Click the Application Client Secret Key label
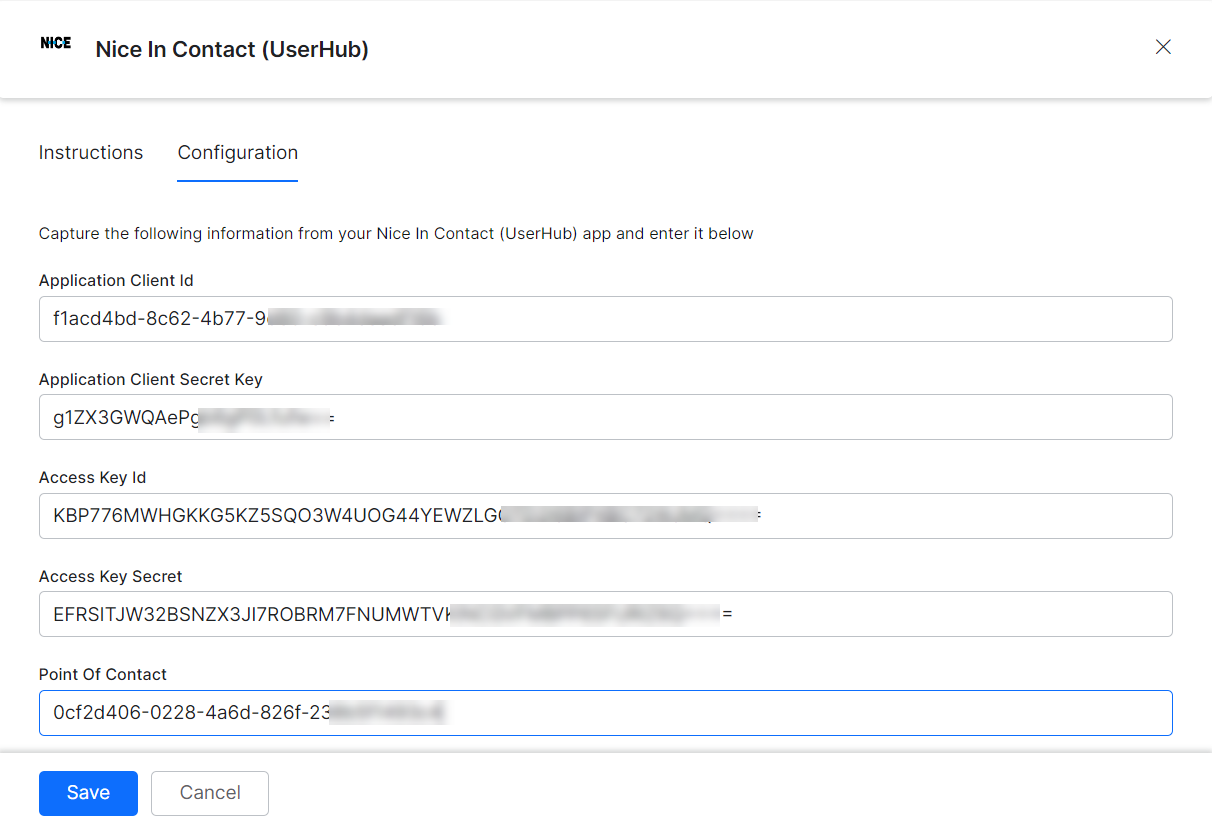Screen dimensions: 1212x824 click(x=150, y=379)
